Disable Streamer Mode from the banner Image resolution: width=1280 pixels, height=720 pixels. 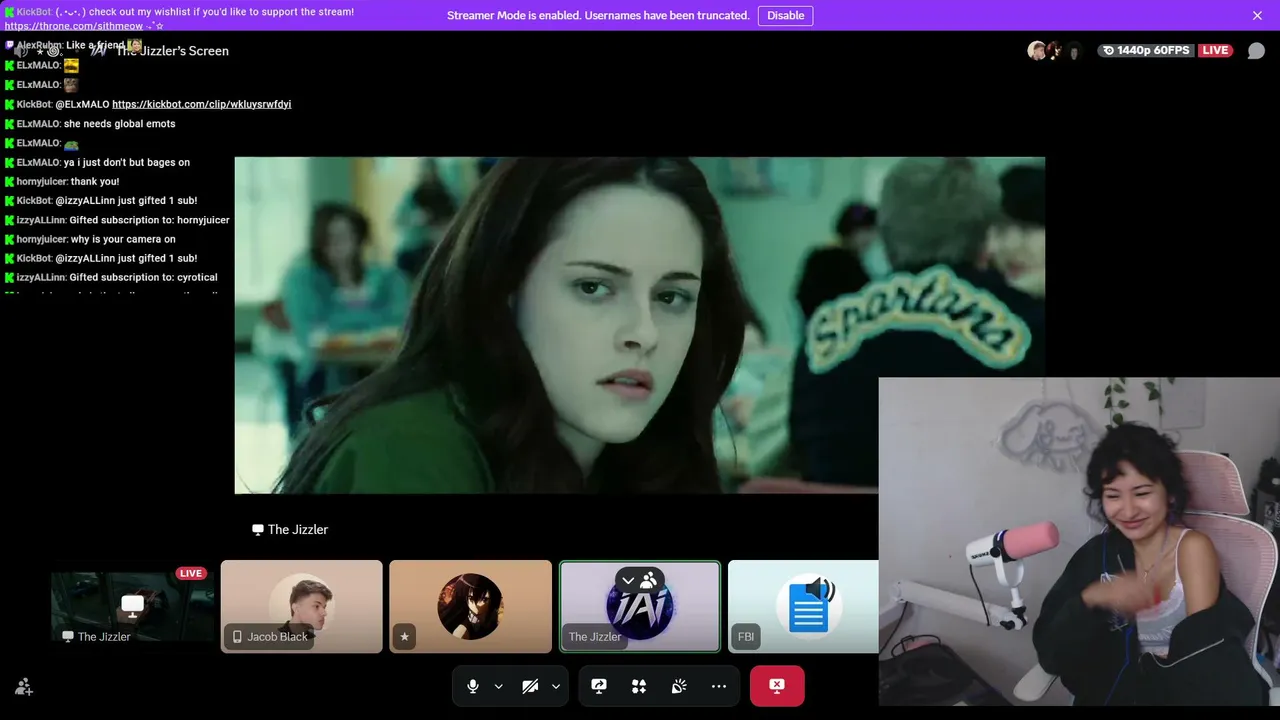(785, 15)
